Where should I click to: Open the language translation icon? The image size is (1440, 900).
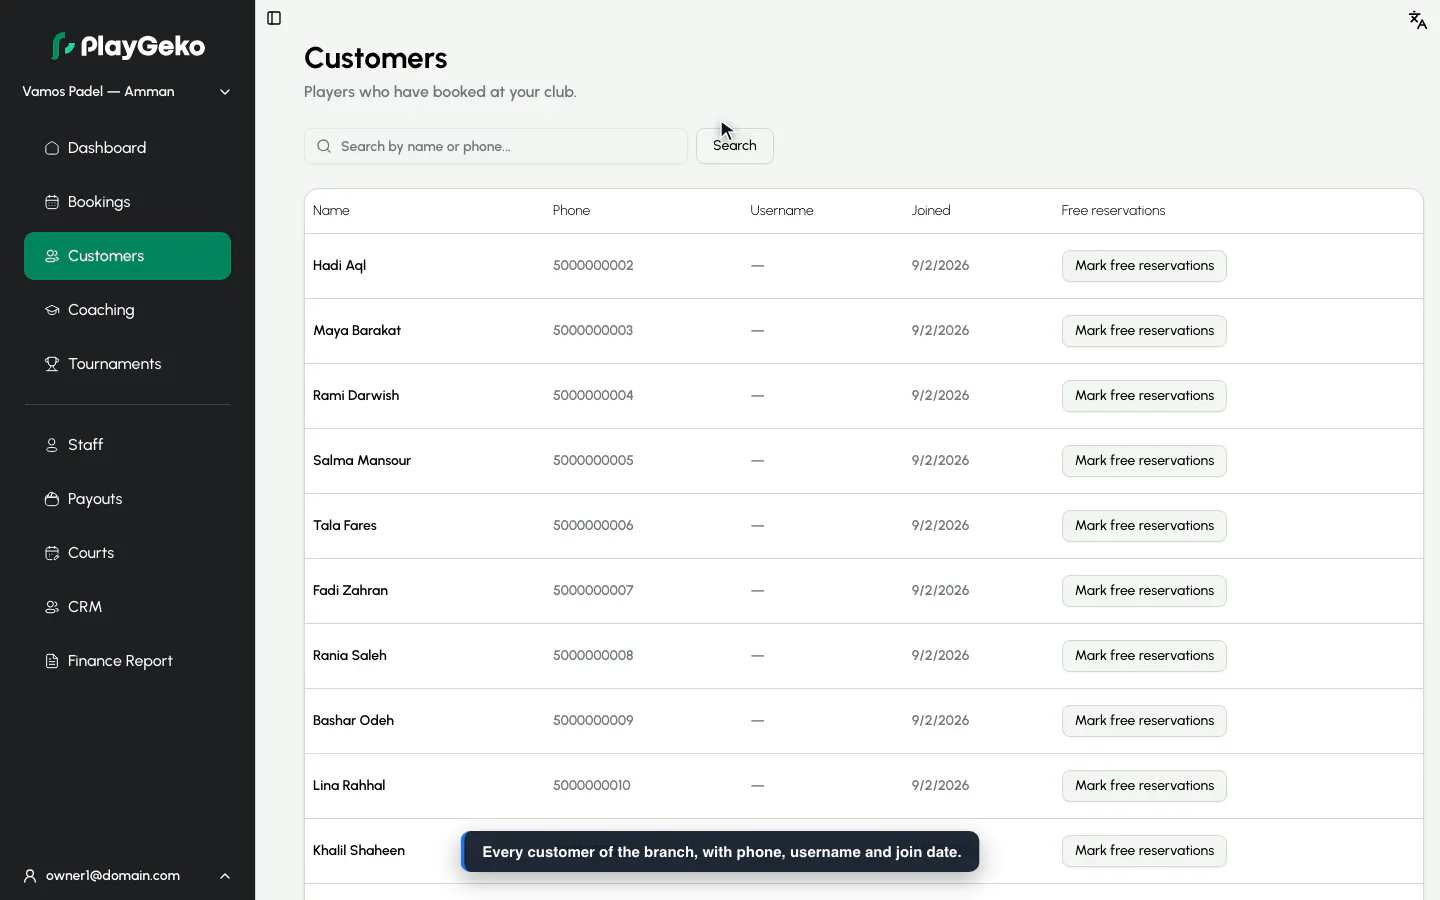1418,20
